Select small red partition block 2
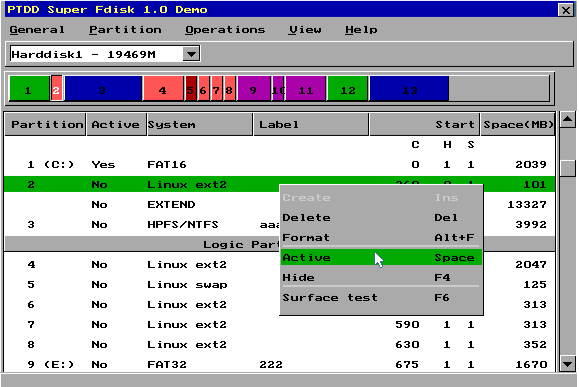This screenshot has height=387, width=579. (56, 88)
